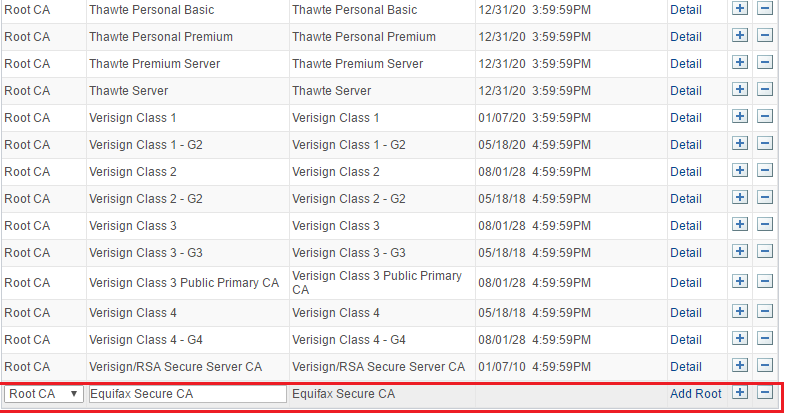795x419 pixels.
Task: Delete the Thawte Personal Premium row
Action: click(x=765, y=36)
